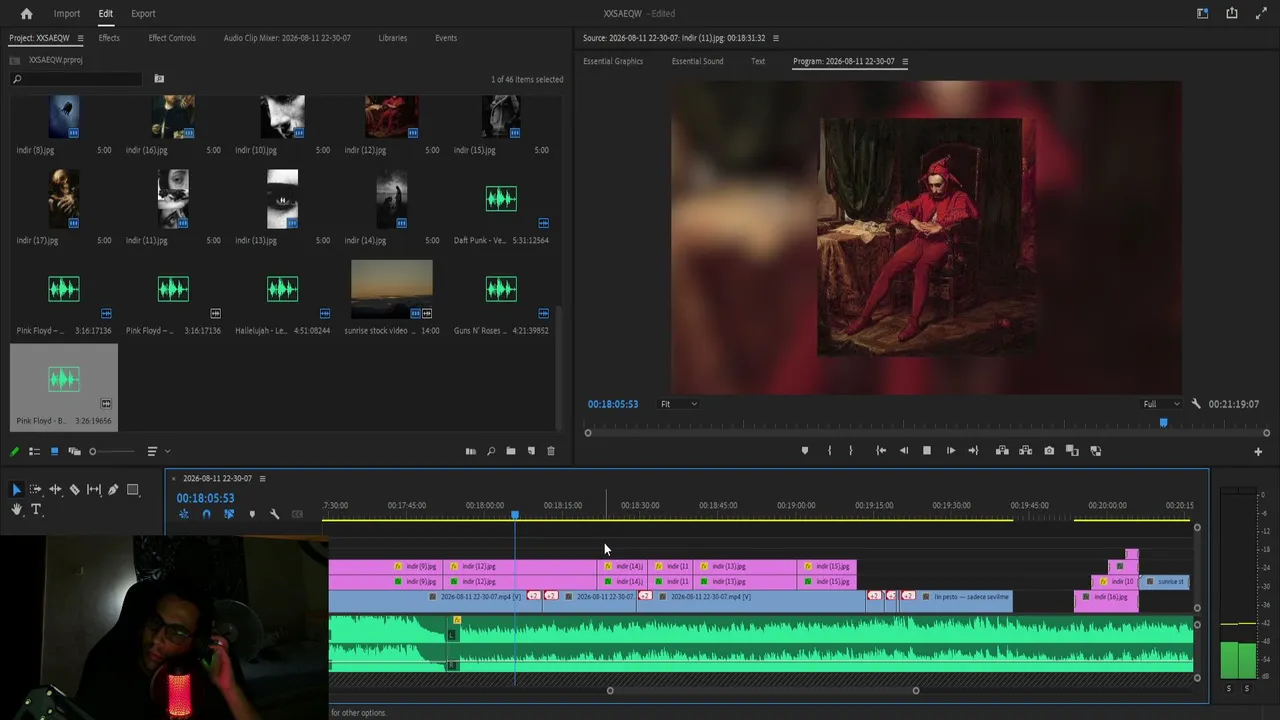1280x720 pixels.
Task: Toggle Linked Selection in the timeline
Action: point(229,514)
